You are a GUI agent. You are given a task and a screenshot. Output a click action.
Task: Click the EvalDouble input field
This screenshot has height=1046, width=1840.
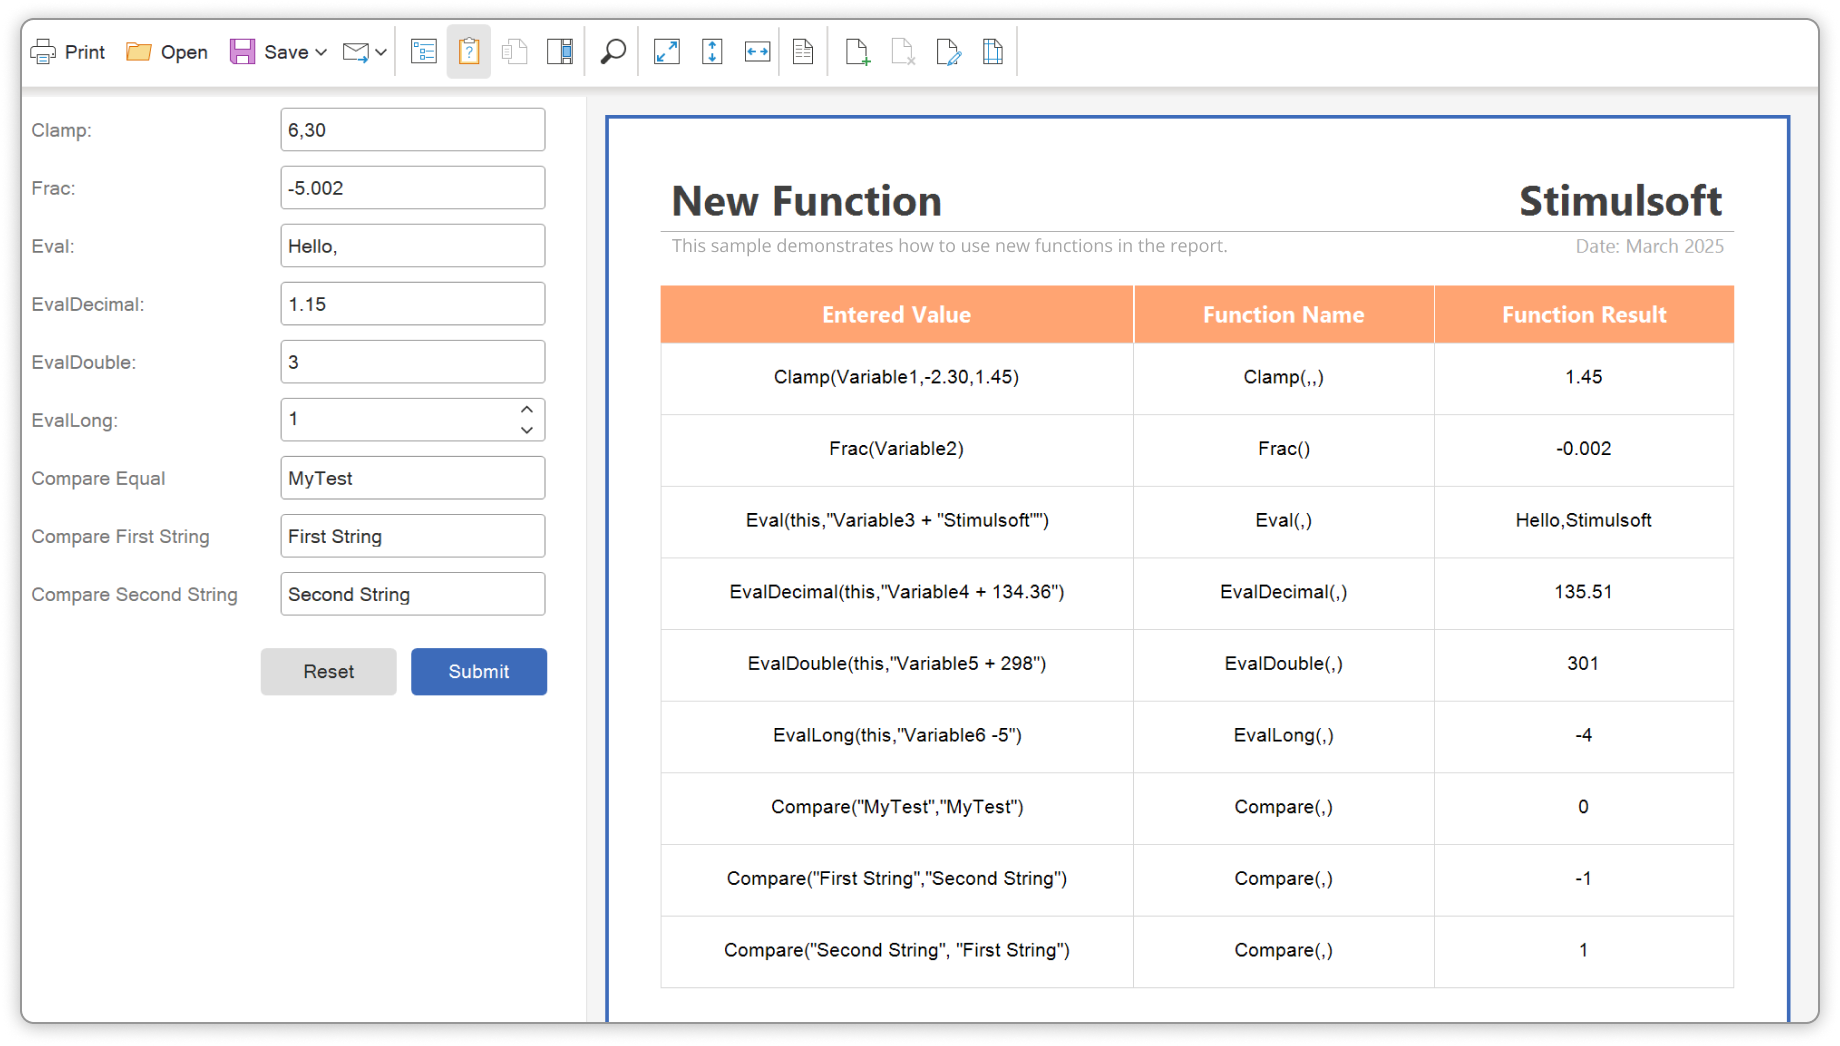(413, 362)
